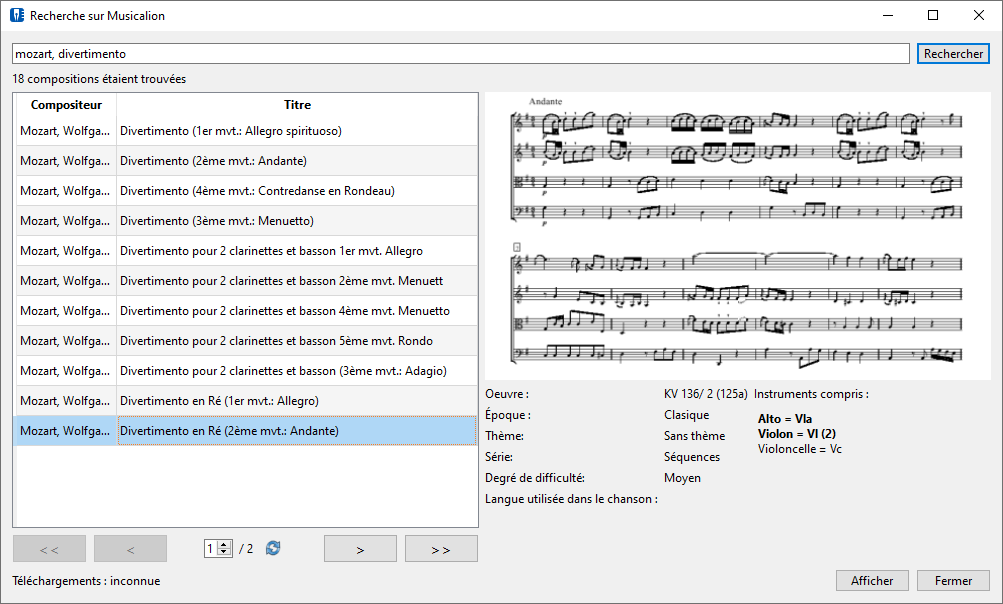Image resolution: width=1003 pixels, height=604 pixels.
Task: Click the Fermer button
Action: coord(953,581)
